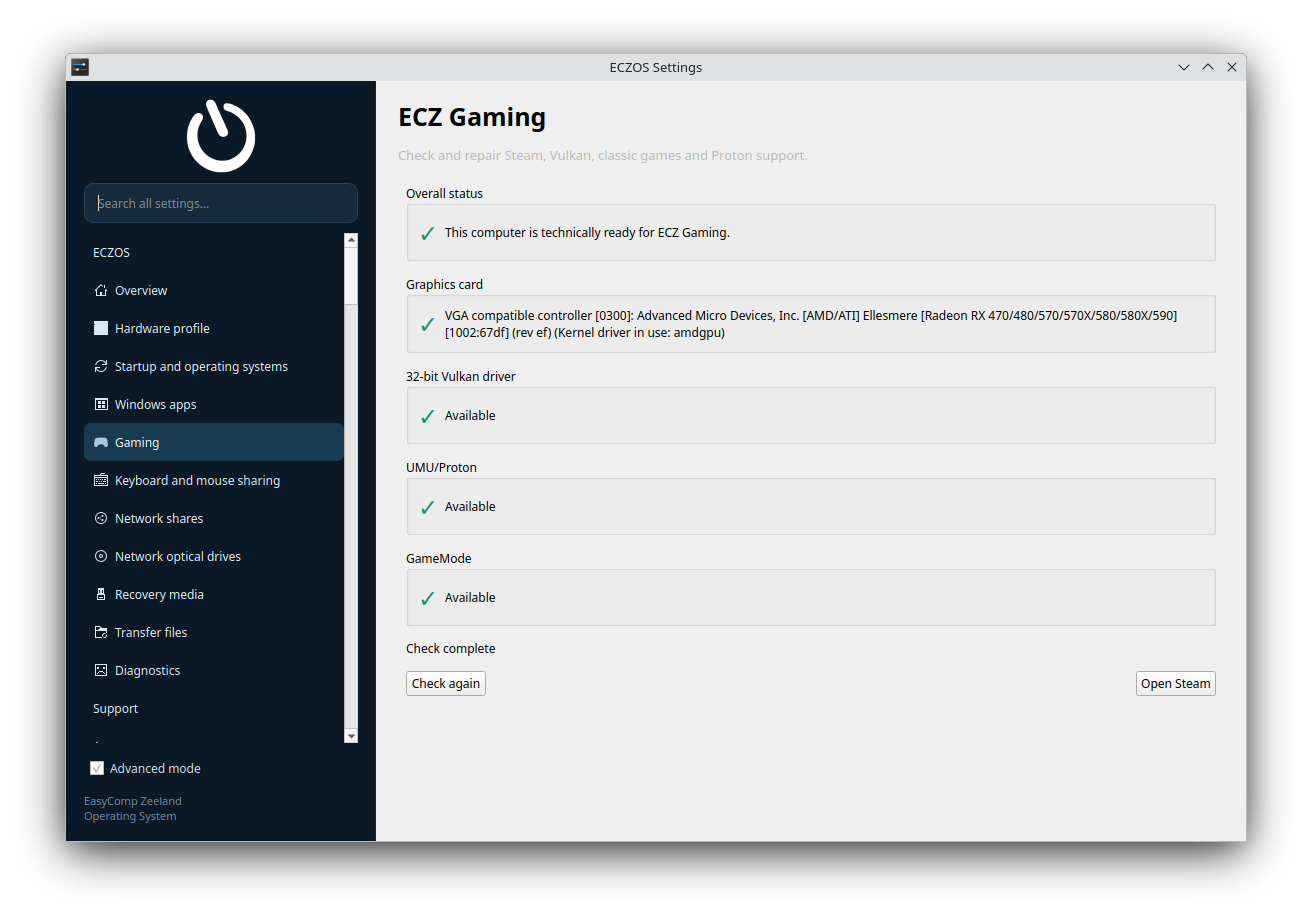Select Keyboard and mouse sharing
1312x919 pixels.
(214, 481)
